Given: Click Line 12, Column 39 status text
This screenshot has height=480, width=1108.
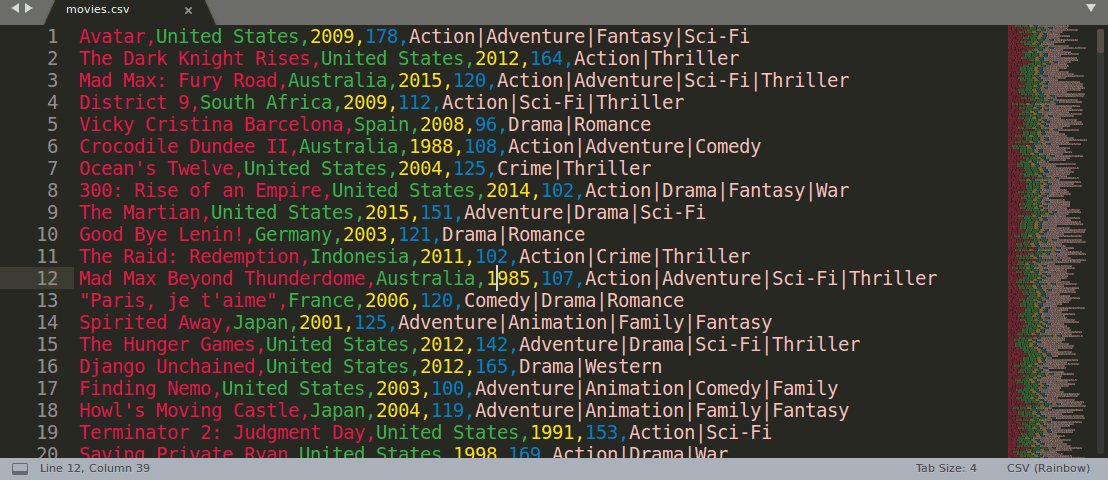Looking at the screenshot, I should (x=95, y=469).
